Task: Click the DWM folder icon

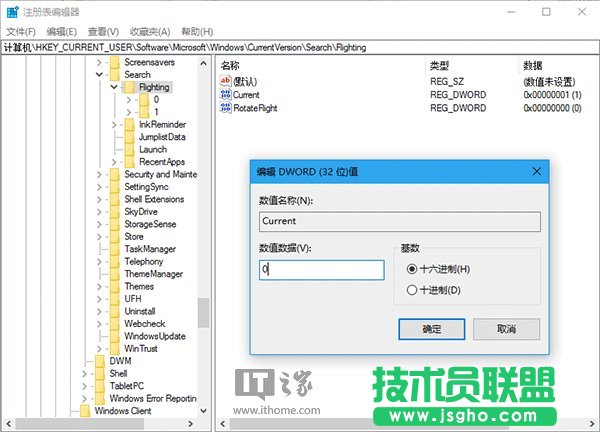Action: [x=100, y=361]
